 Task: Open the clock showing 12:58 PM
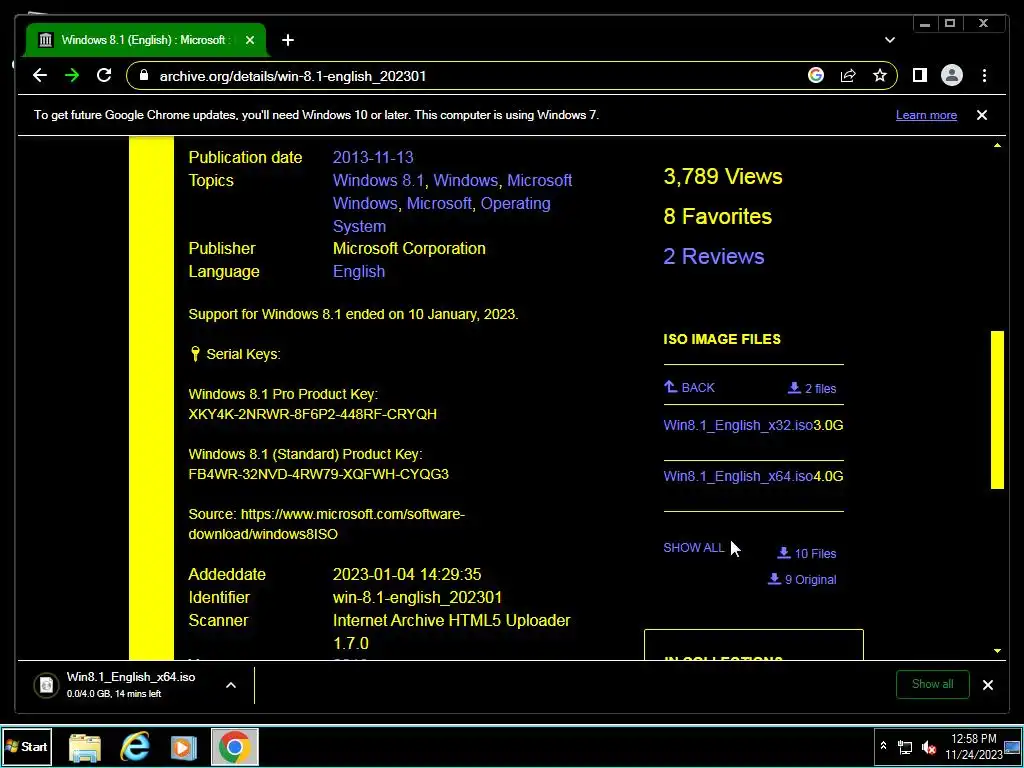974,746
